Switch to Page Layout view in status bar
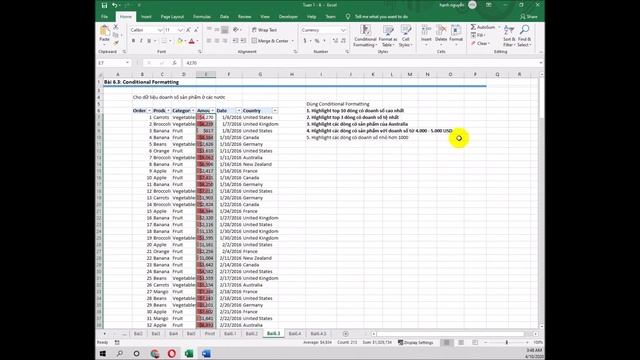 [461, 342]
